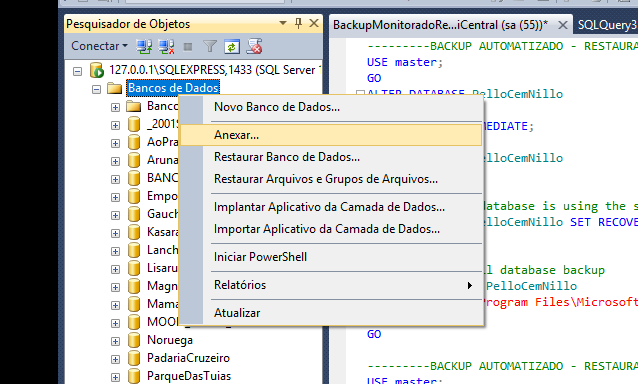638x384 pixels.
Task: Close the BackupMonitoradoRe...iCentral tab
Action: (x=562, y=25)
